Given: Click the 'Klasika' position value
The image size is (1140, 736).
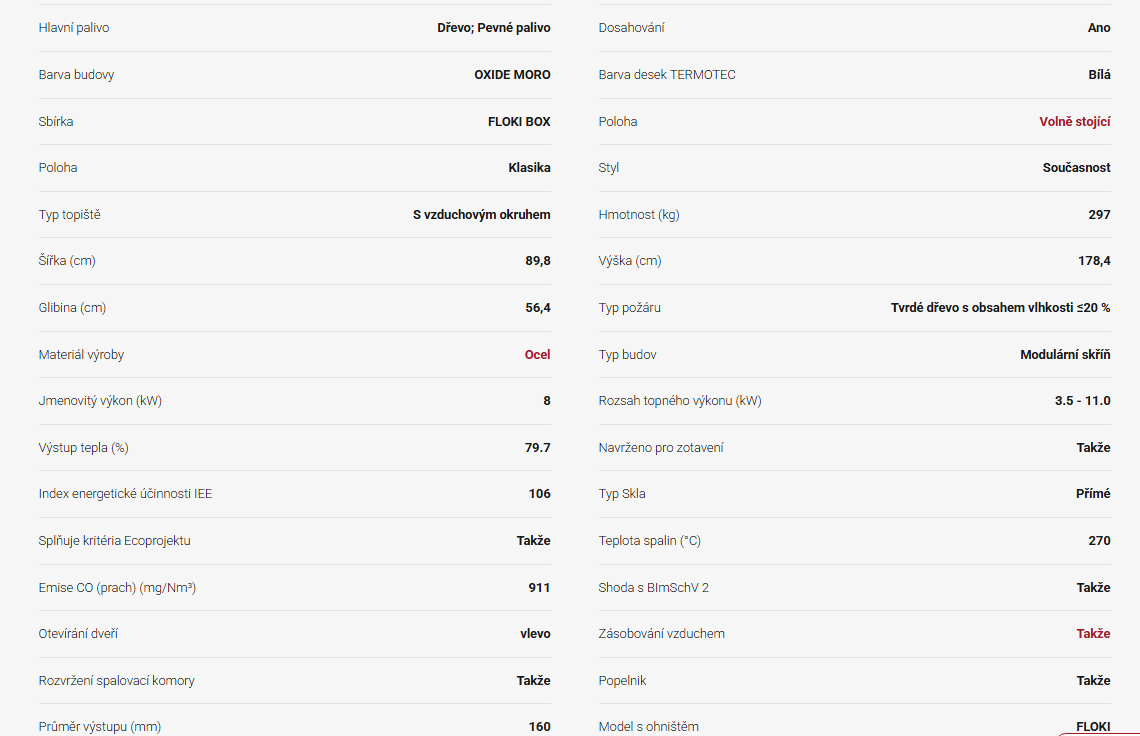Looking at the screenshot, I should [x=529, y=168].
